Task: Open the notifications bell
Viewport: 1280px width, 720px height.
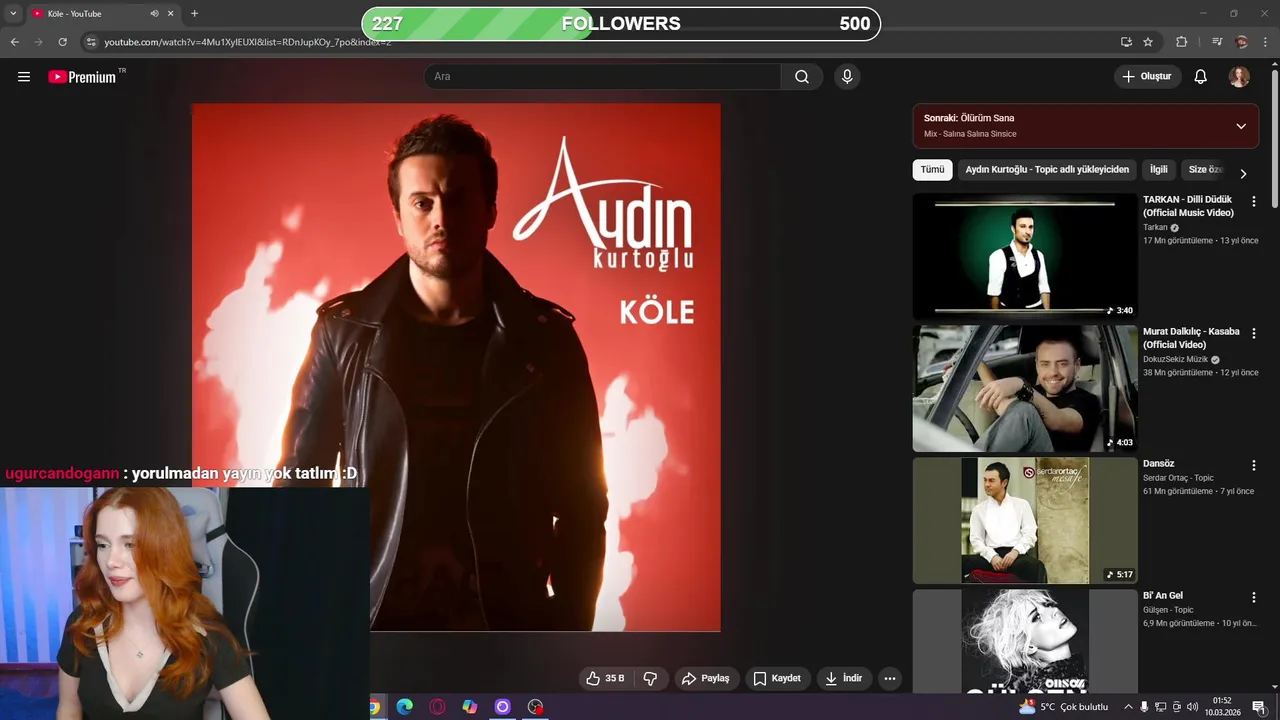Action: click(1201, 77)
